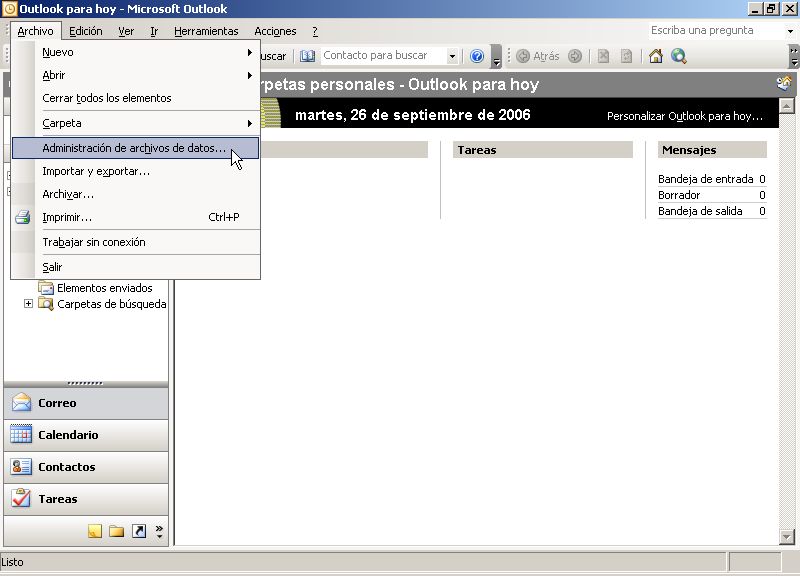Click the Atrás back button
Screen dimensions: 800x576
click(x=538, y=56)
